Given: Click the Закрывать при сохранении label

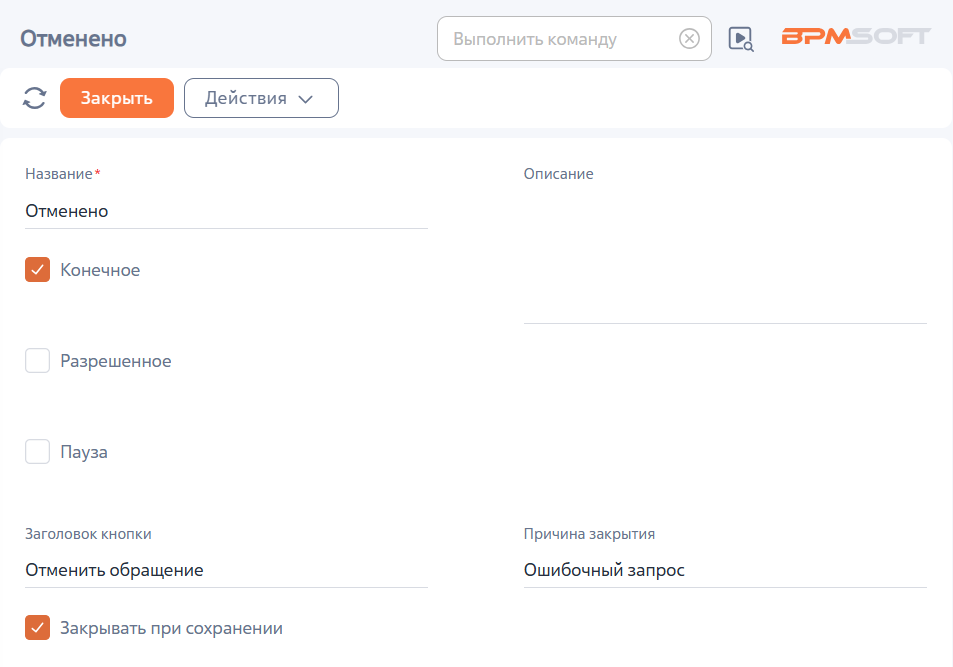Looking at the screenshot, I should (x=171, y=628).
